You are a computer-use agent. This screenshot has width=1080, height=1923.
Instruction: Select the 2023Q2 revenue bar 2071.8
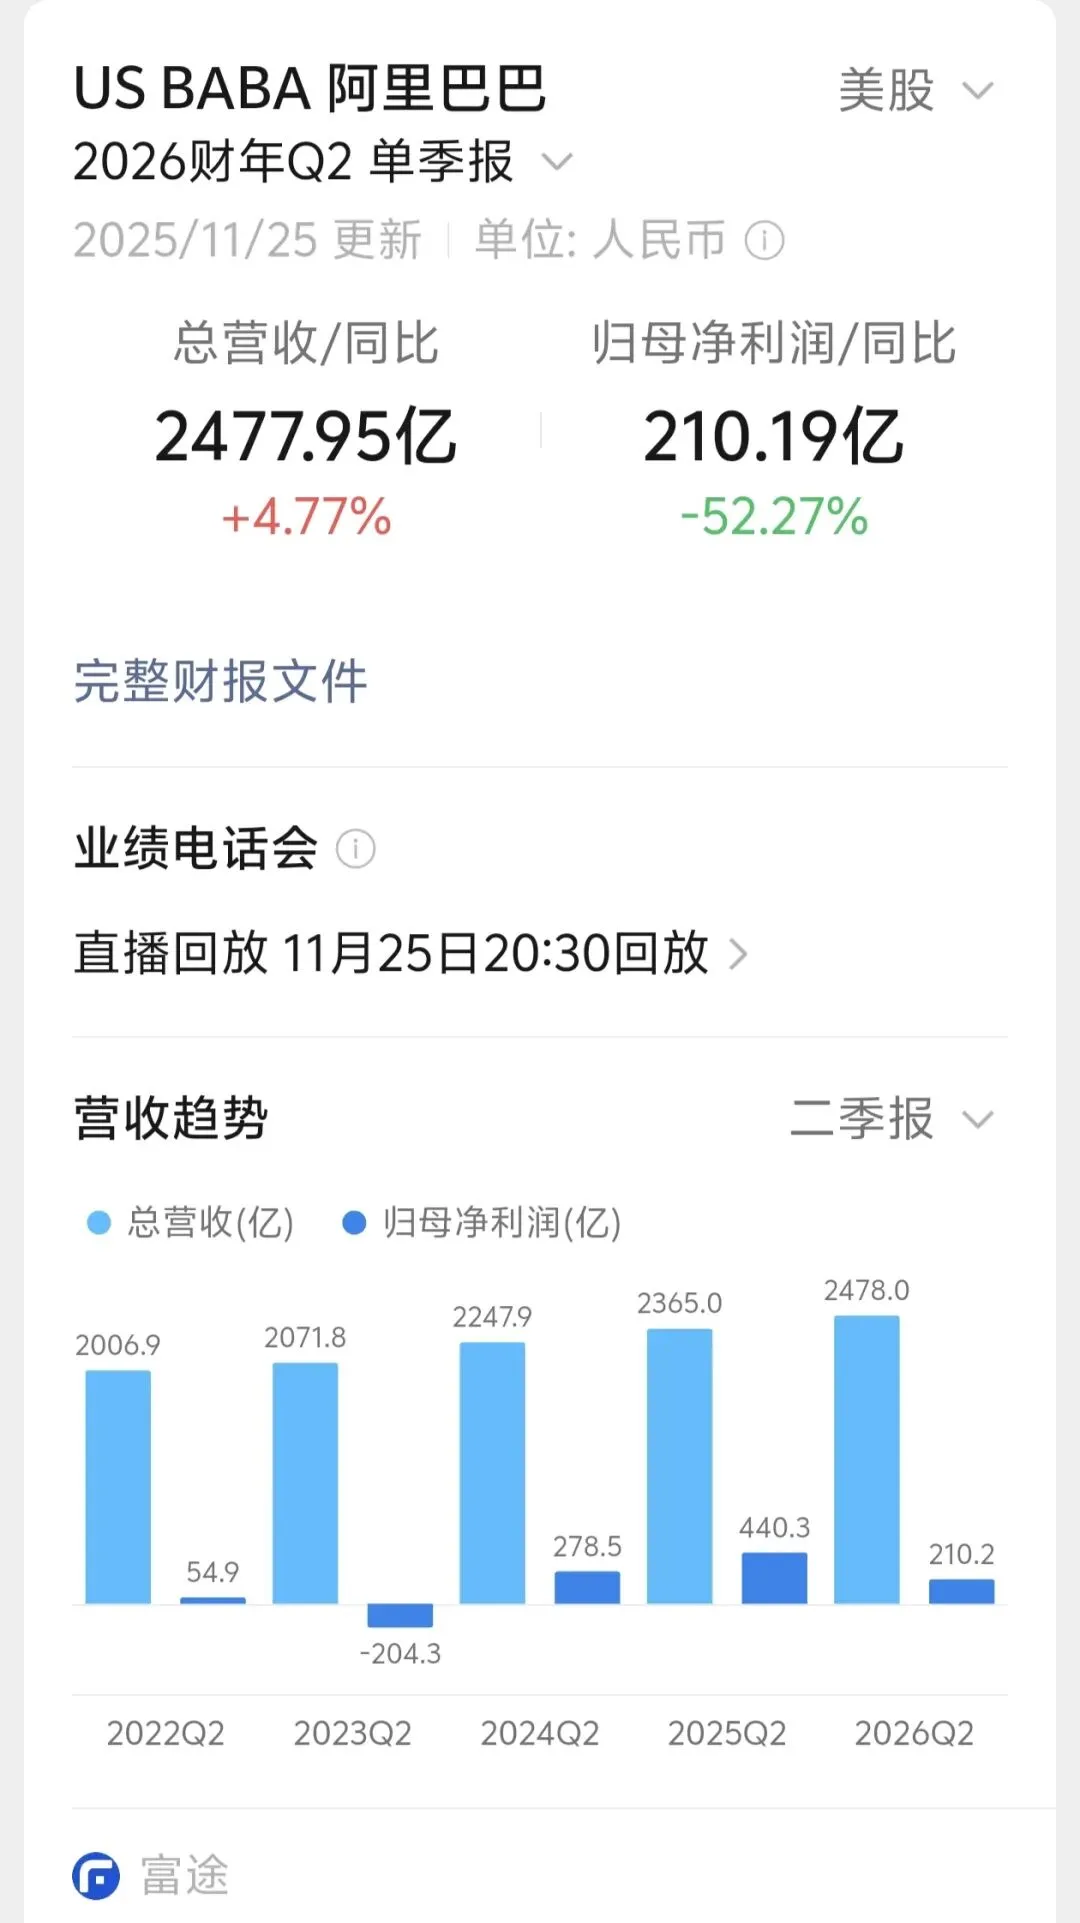coord(305,1483)
